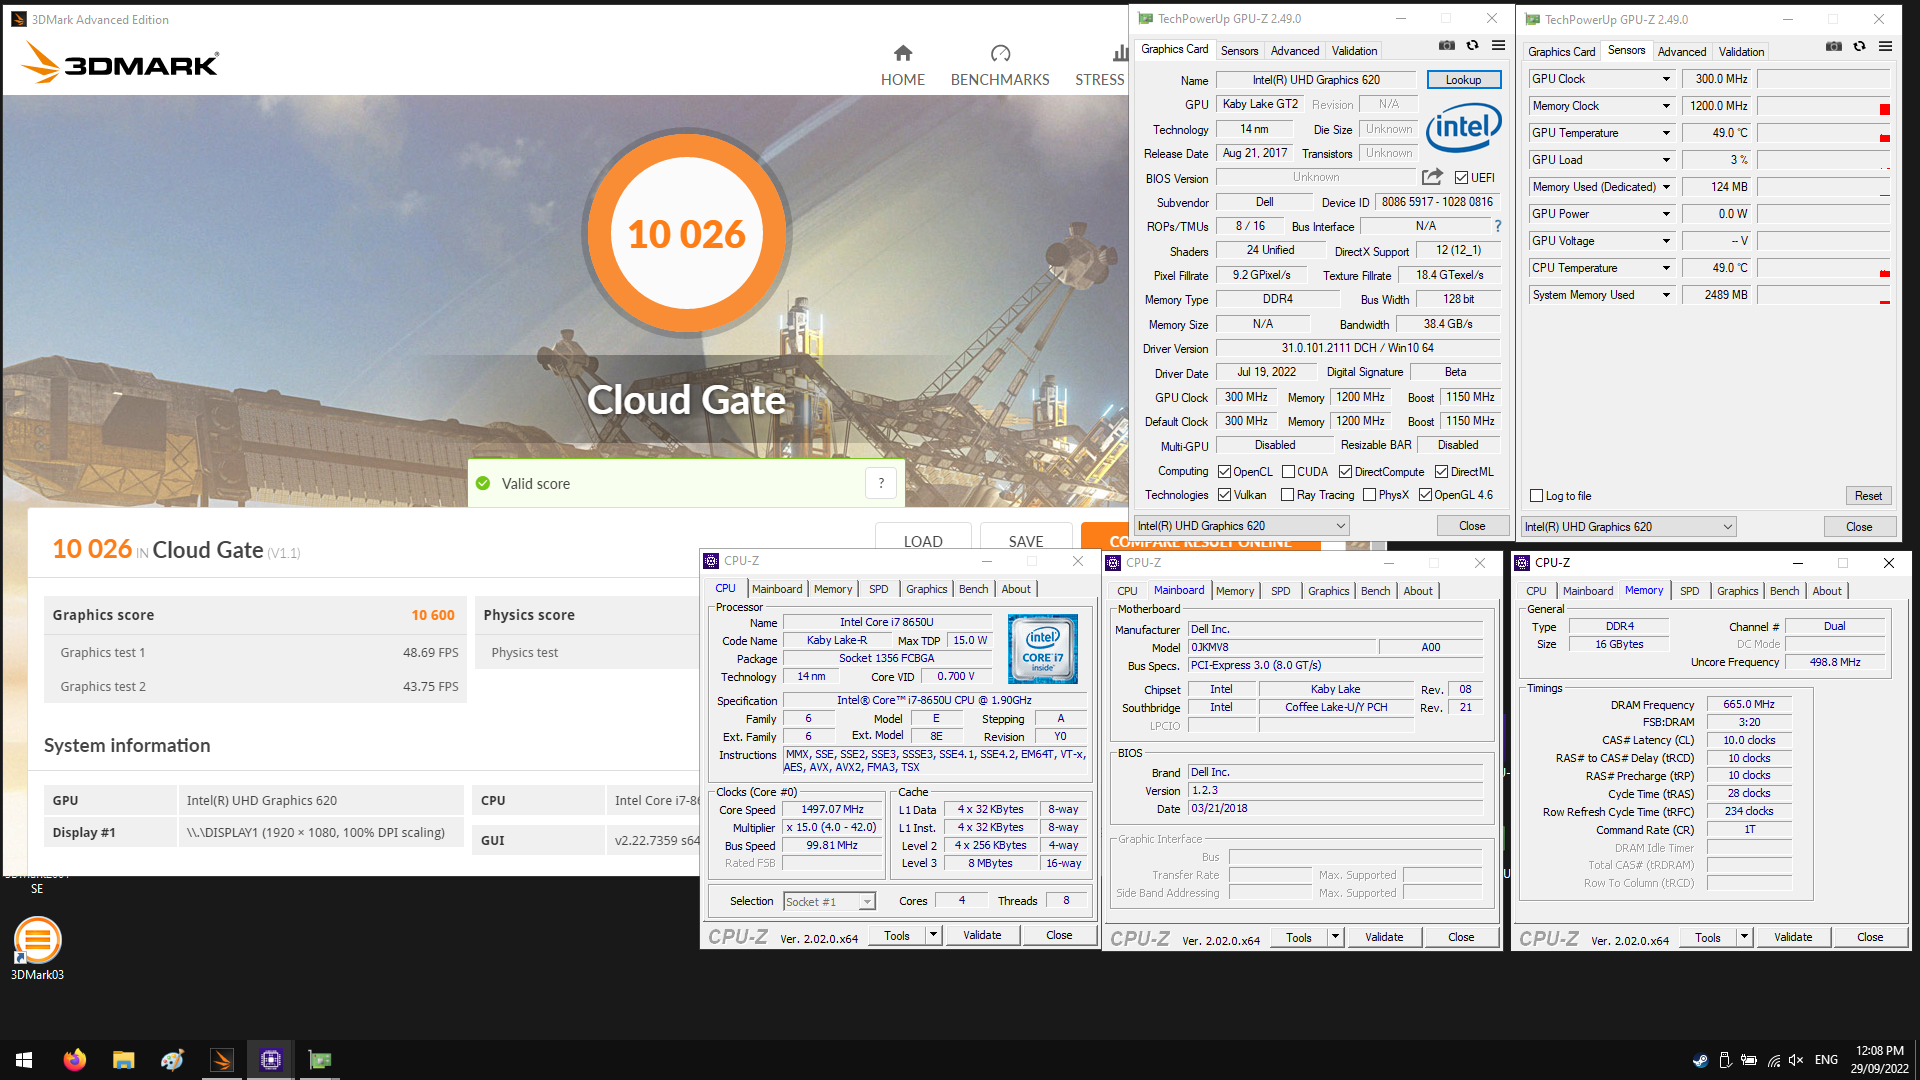Click the GPU Clock sensor graph
1920x1080 pixels.
pos(1824,79)
